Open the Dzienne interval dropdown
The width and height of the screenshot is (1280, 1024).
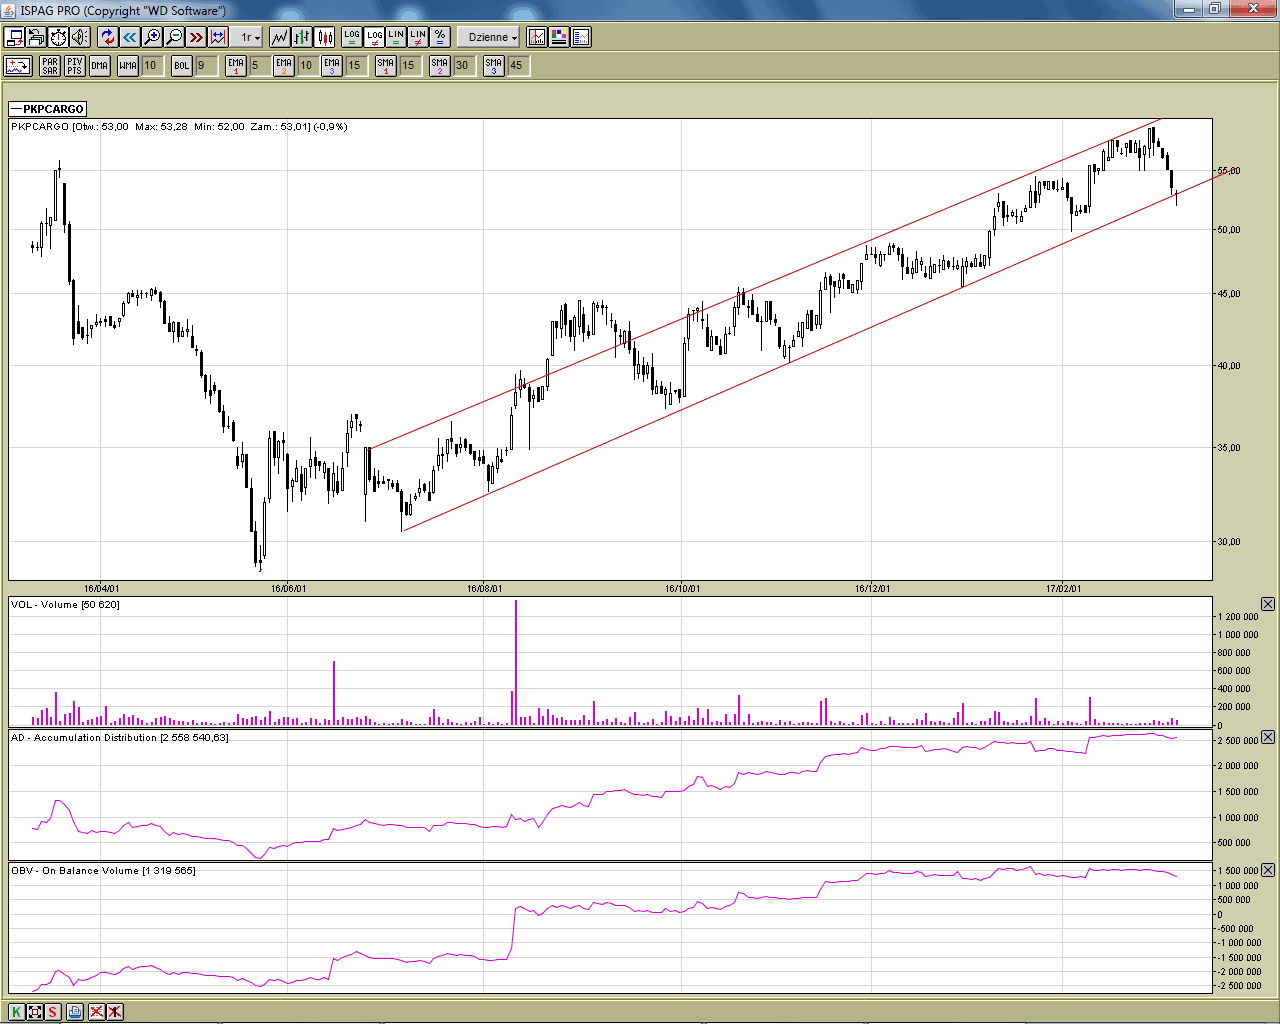coord(492,37)
